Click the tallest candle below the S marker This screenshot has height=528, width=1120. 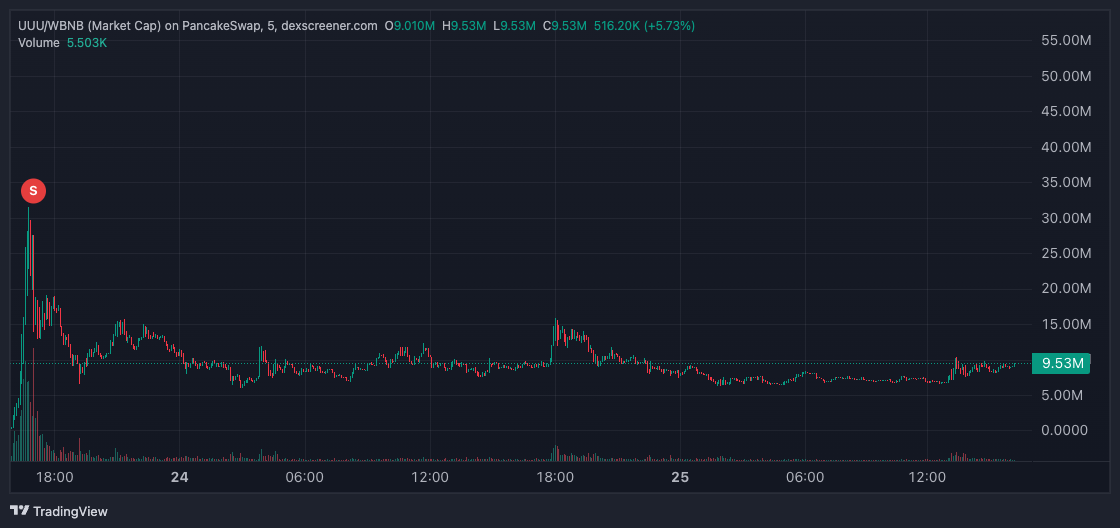coord(30,250)
